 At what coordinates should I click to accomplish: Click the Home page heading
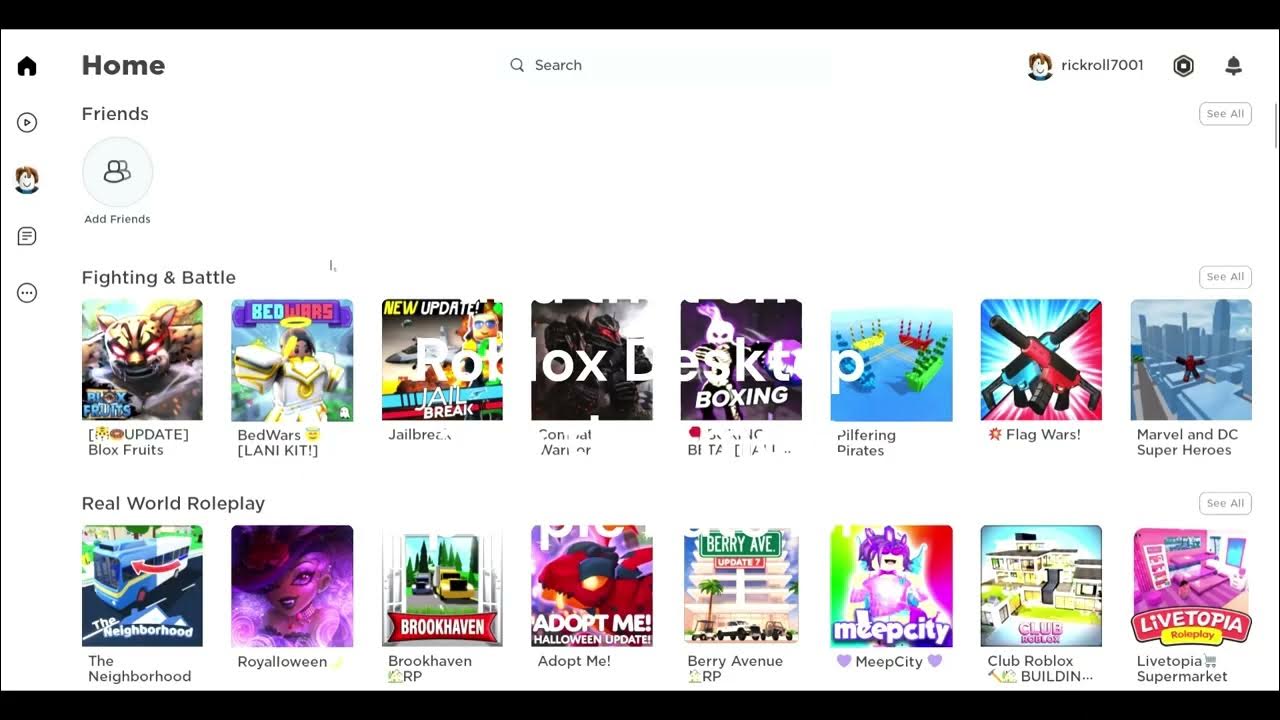pyautogui.click(x=123, y=65)
